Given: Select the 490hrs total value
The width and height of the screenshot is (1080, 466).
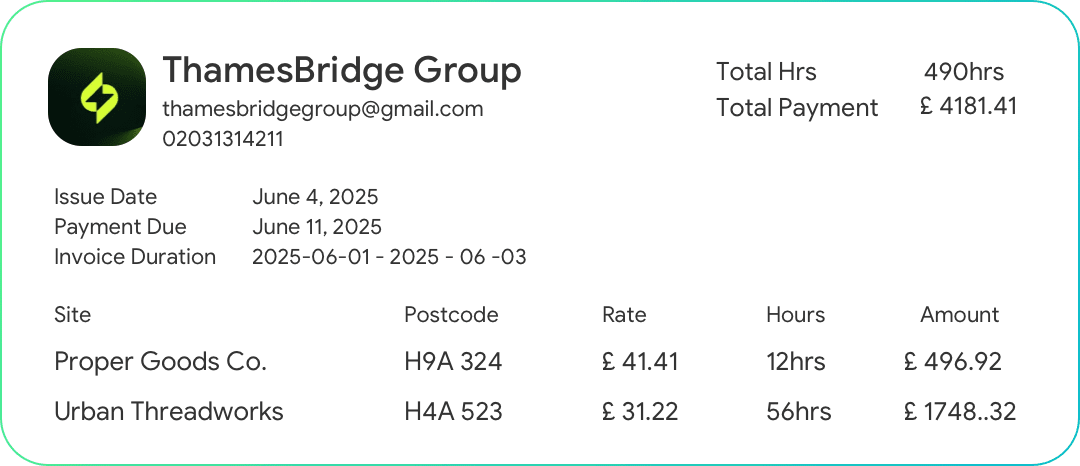Looking at the screenshot, I should (964, 72).
